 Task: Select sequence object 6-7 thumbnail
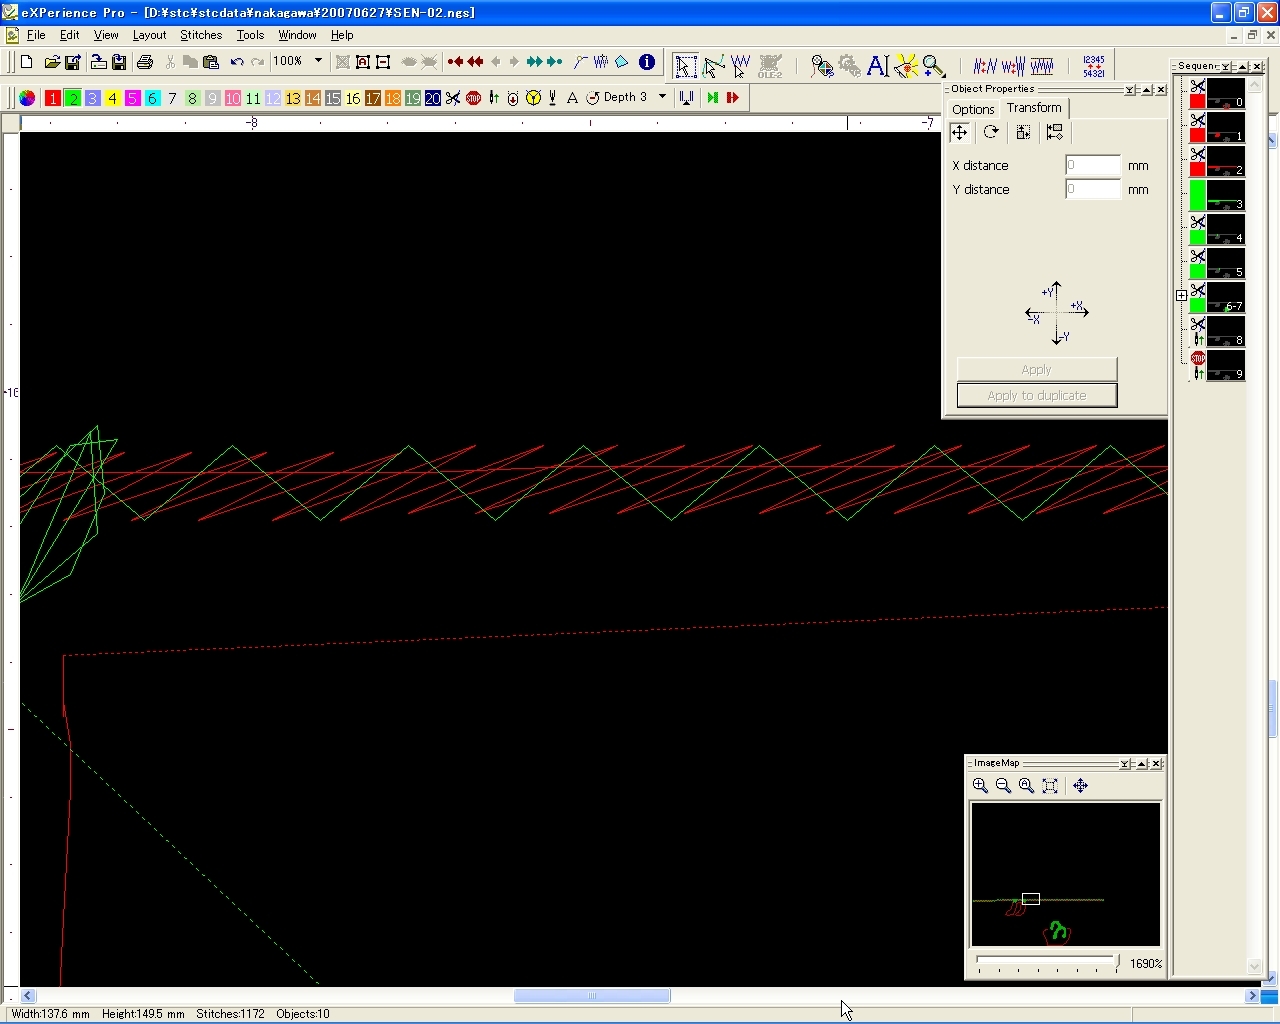click(1226, 298)
